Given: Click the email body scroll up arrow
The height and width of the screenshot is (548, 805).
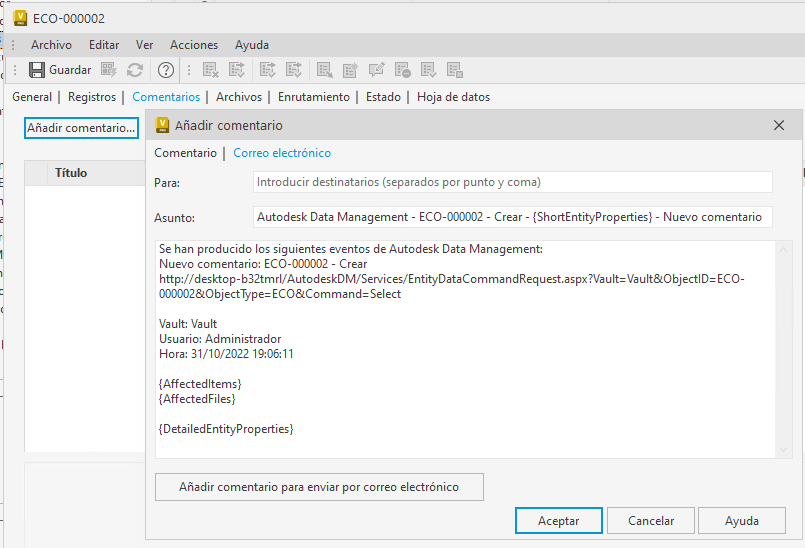Looking at the screenshot, I should tap(783, 250).
